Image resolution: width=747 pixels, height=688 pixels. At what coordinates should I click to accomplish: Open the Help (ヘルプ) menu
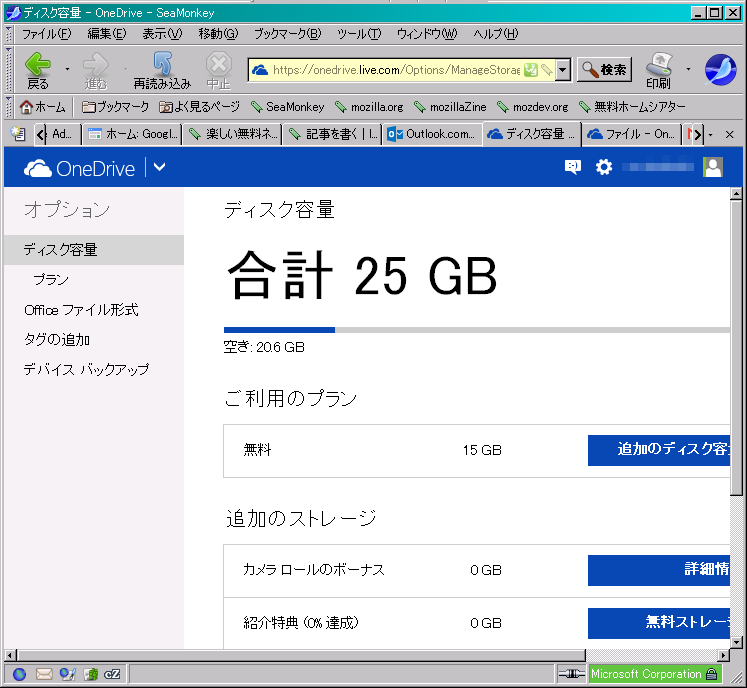pyautogui.click(x=495, y=34)
